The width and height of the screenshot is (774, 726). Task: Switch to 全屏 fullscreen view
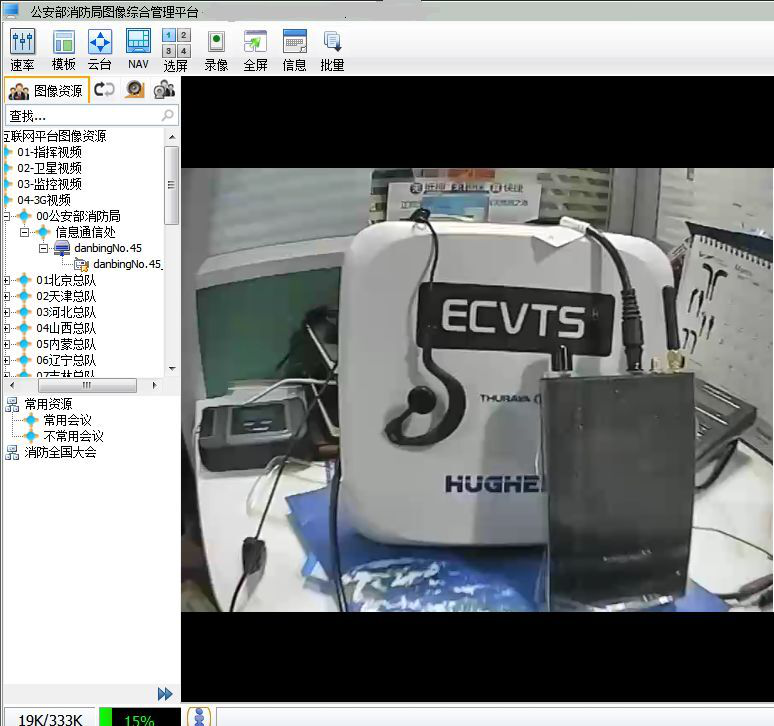[255, 50]
